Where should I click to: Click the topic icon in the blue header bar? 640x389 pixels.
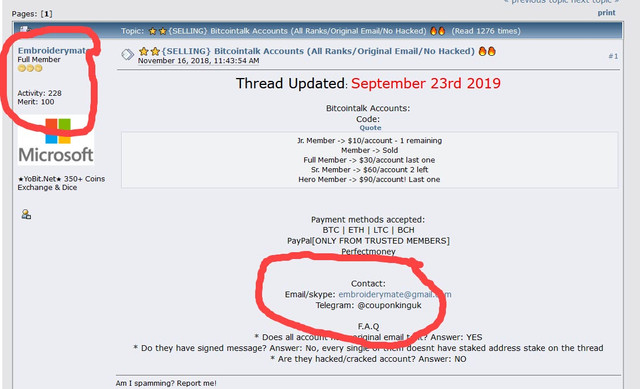click(x=25, y=29)
